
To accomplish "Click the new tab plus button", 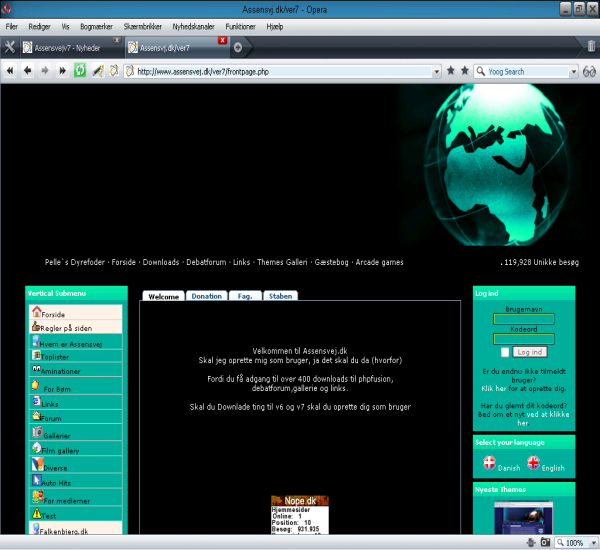I will (237, 46).
